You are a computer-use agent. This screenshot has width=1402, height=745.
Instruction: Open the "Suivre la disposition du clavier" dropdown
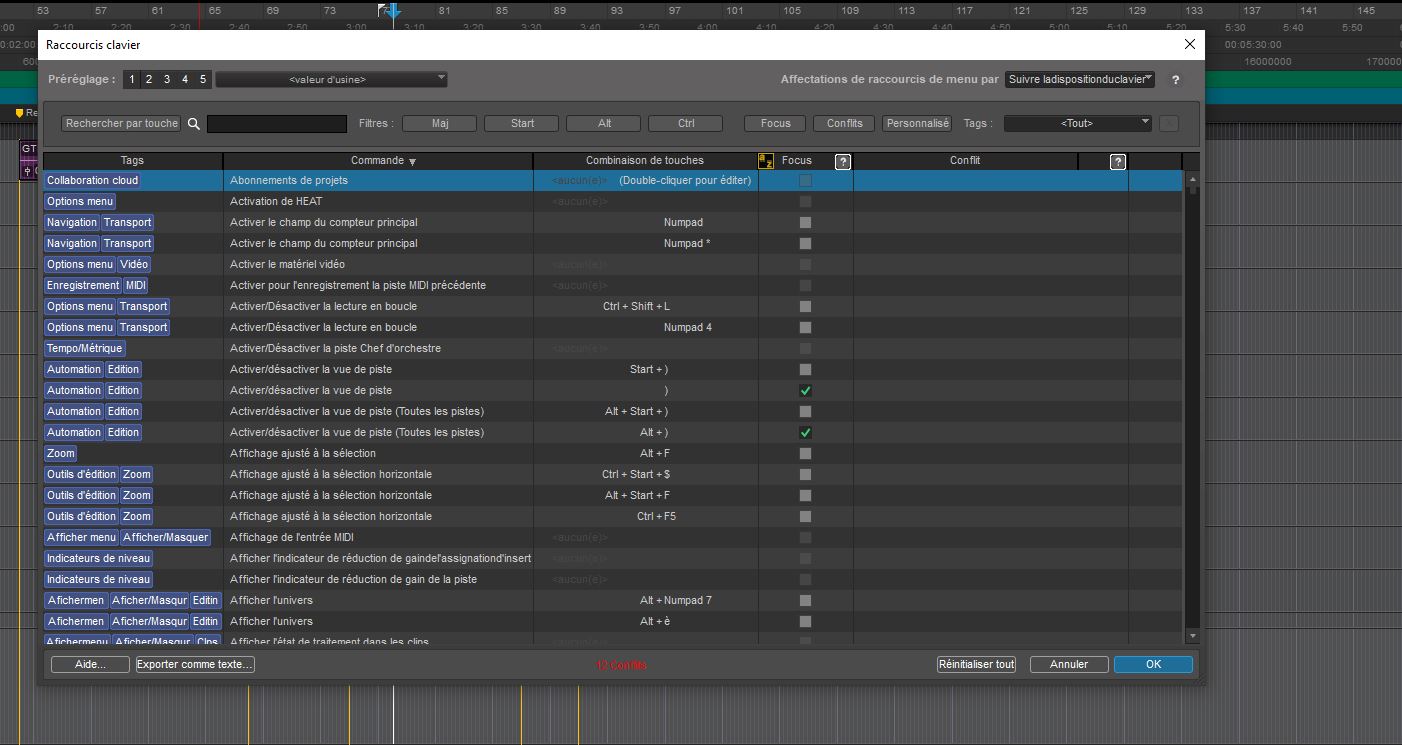pyautogui.click(x=1080, y=79)
